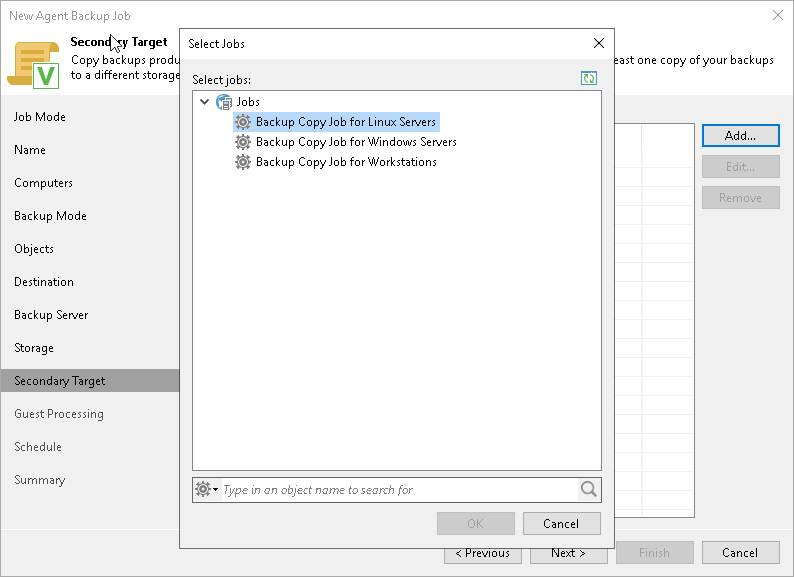Focus the object name search field
This screenshot has width=794, height=577.
coord(399,490)
